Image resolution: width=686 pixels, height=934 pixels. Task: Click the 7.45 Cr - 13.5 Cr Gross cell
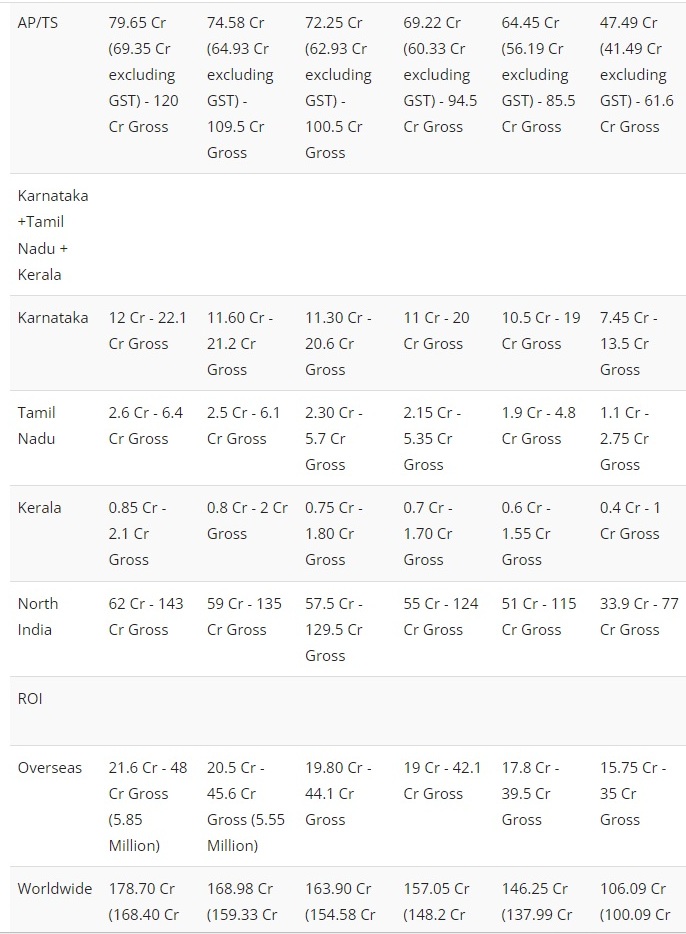[x=628, y=343]
